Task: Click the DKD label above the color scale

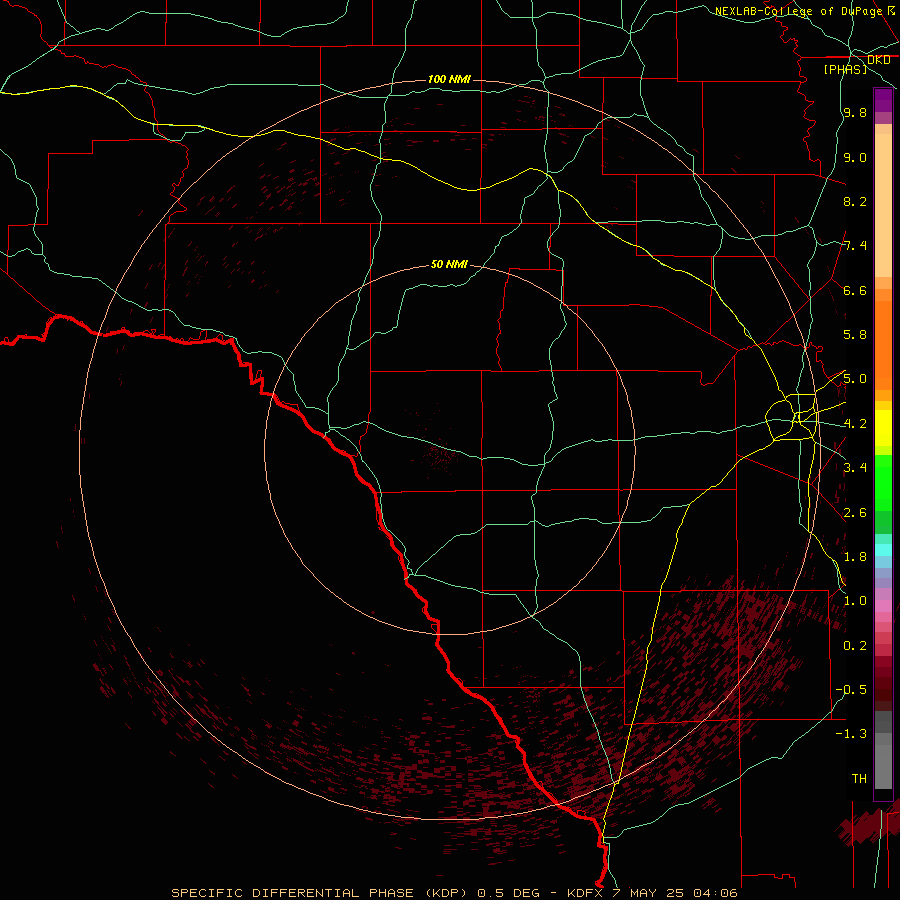Action: coord(878,60)
